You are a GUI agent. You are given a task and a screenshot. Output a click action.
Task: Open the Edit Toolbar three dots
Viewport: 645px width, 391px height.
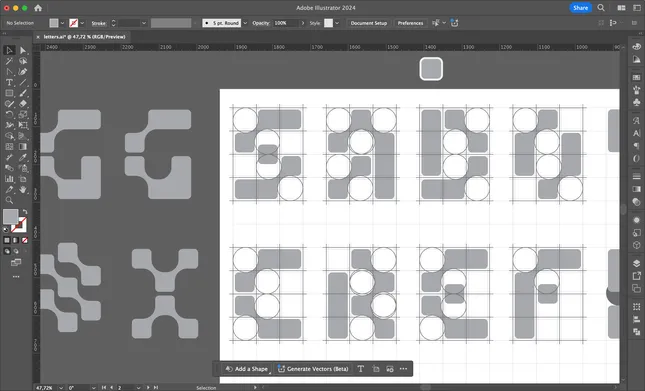point(16,277)
